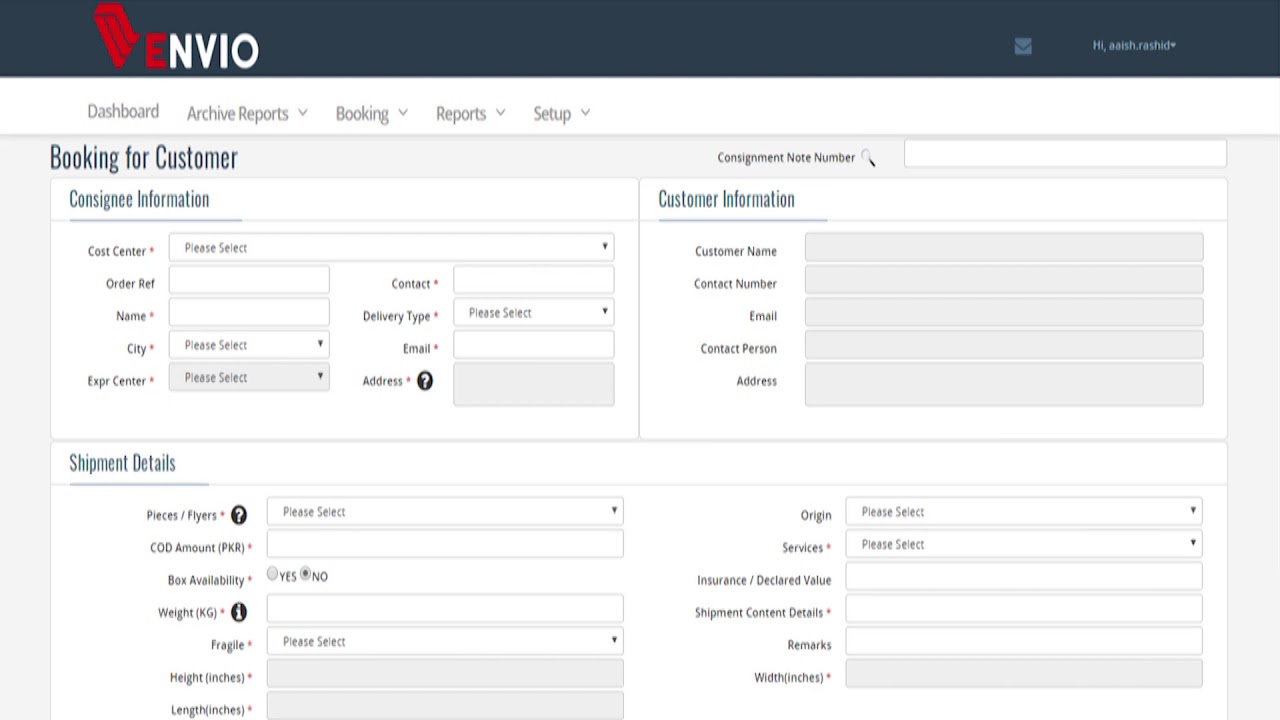Open the City dropdown

[249, 345]
